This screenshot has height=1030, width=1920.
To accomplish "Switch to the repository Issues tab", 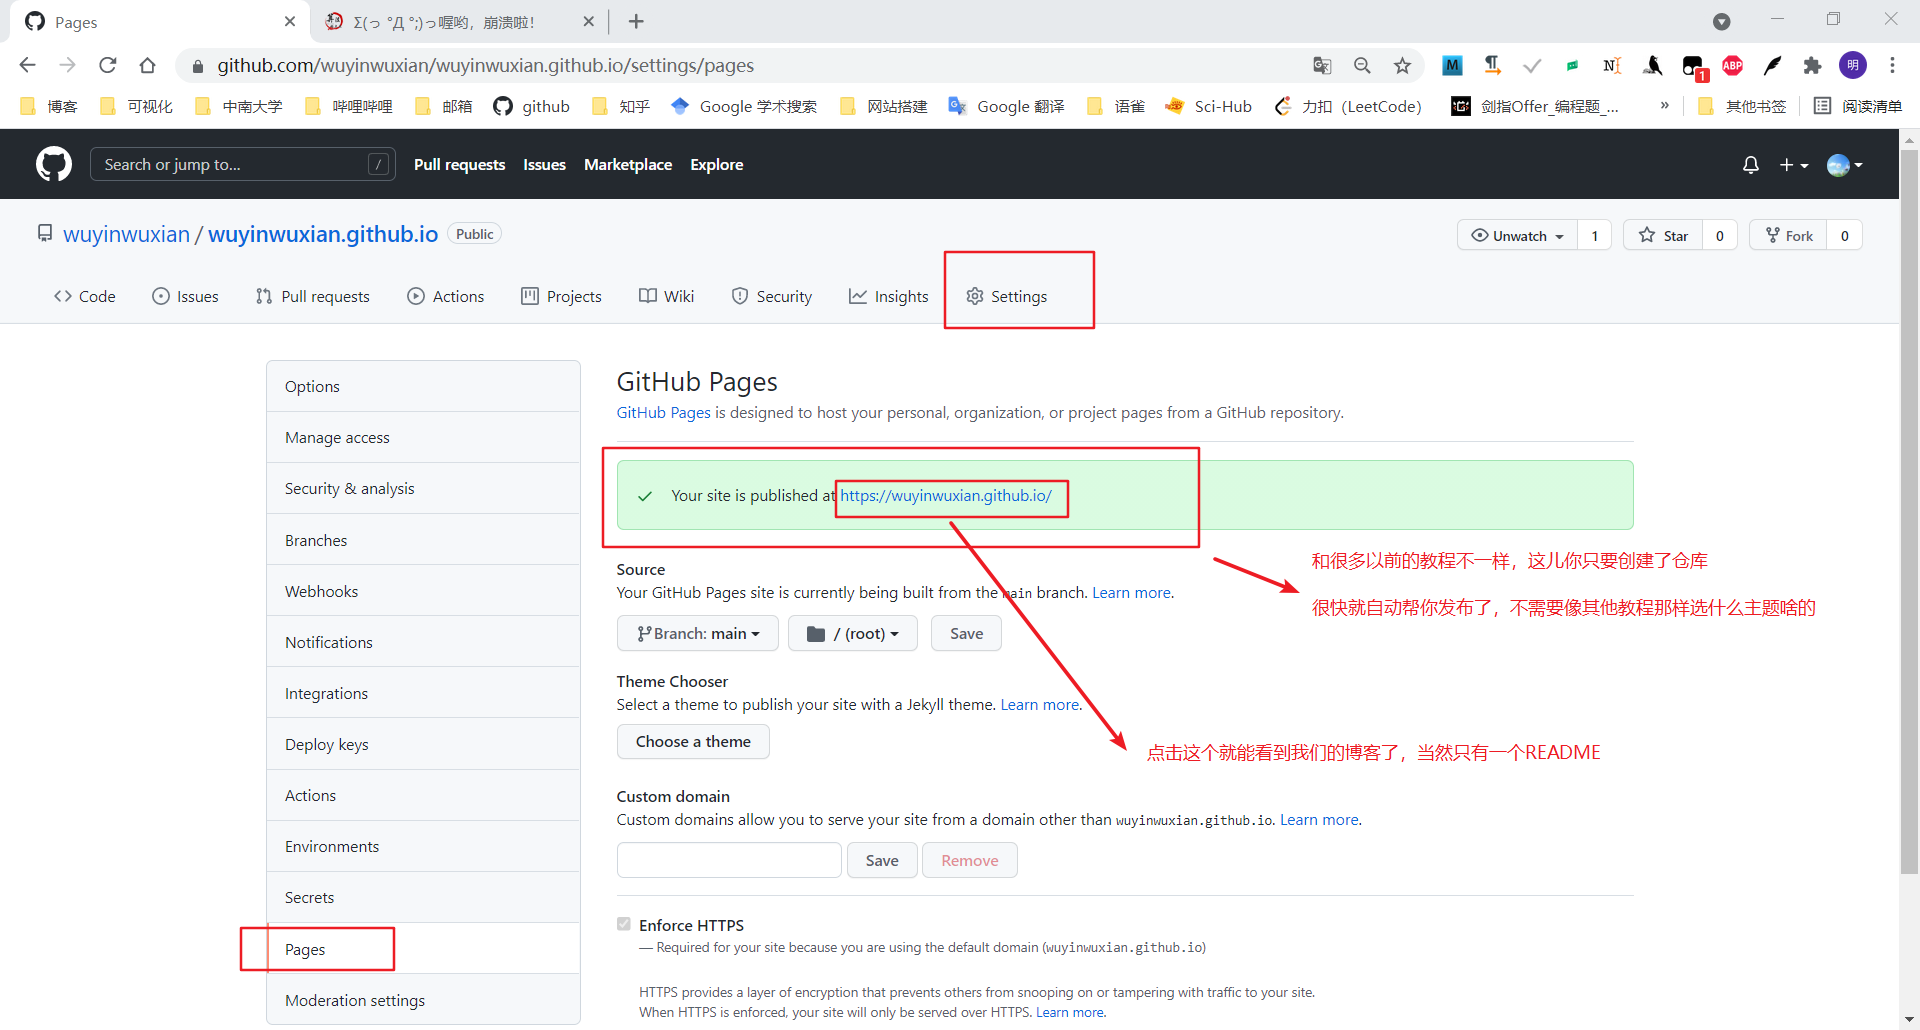I will click(x=185, y=296).
